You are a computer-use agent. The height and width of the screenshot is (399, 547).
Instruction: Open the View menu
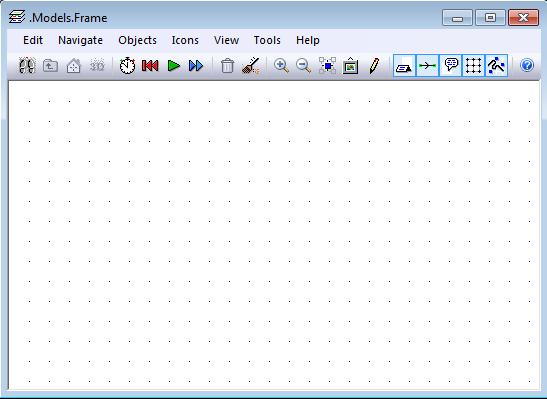(x=226, y=40)
